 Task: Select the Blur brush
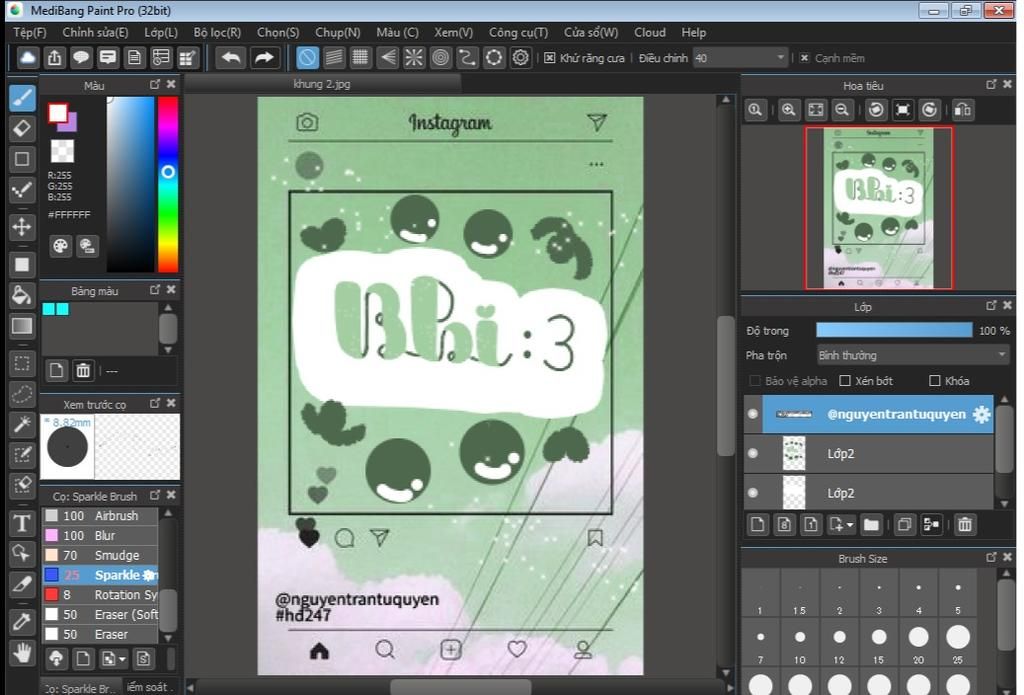(x=101, y=536)
